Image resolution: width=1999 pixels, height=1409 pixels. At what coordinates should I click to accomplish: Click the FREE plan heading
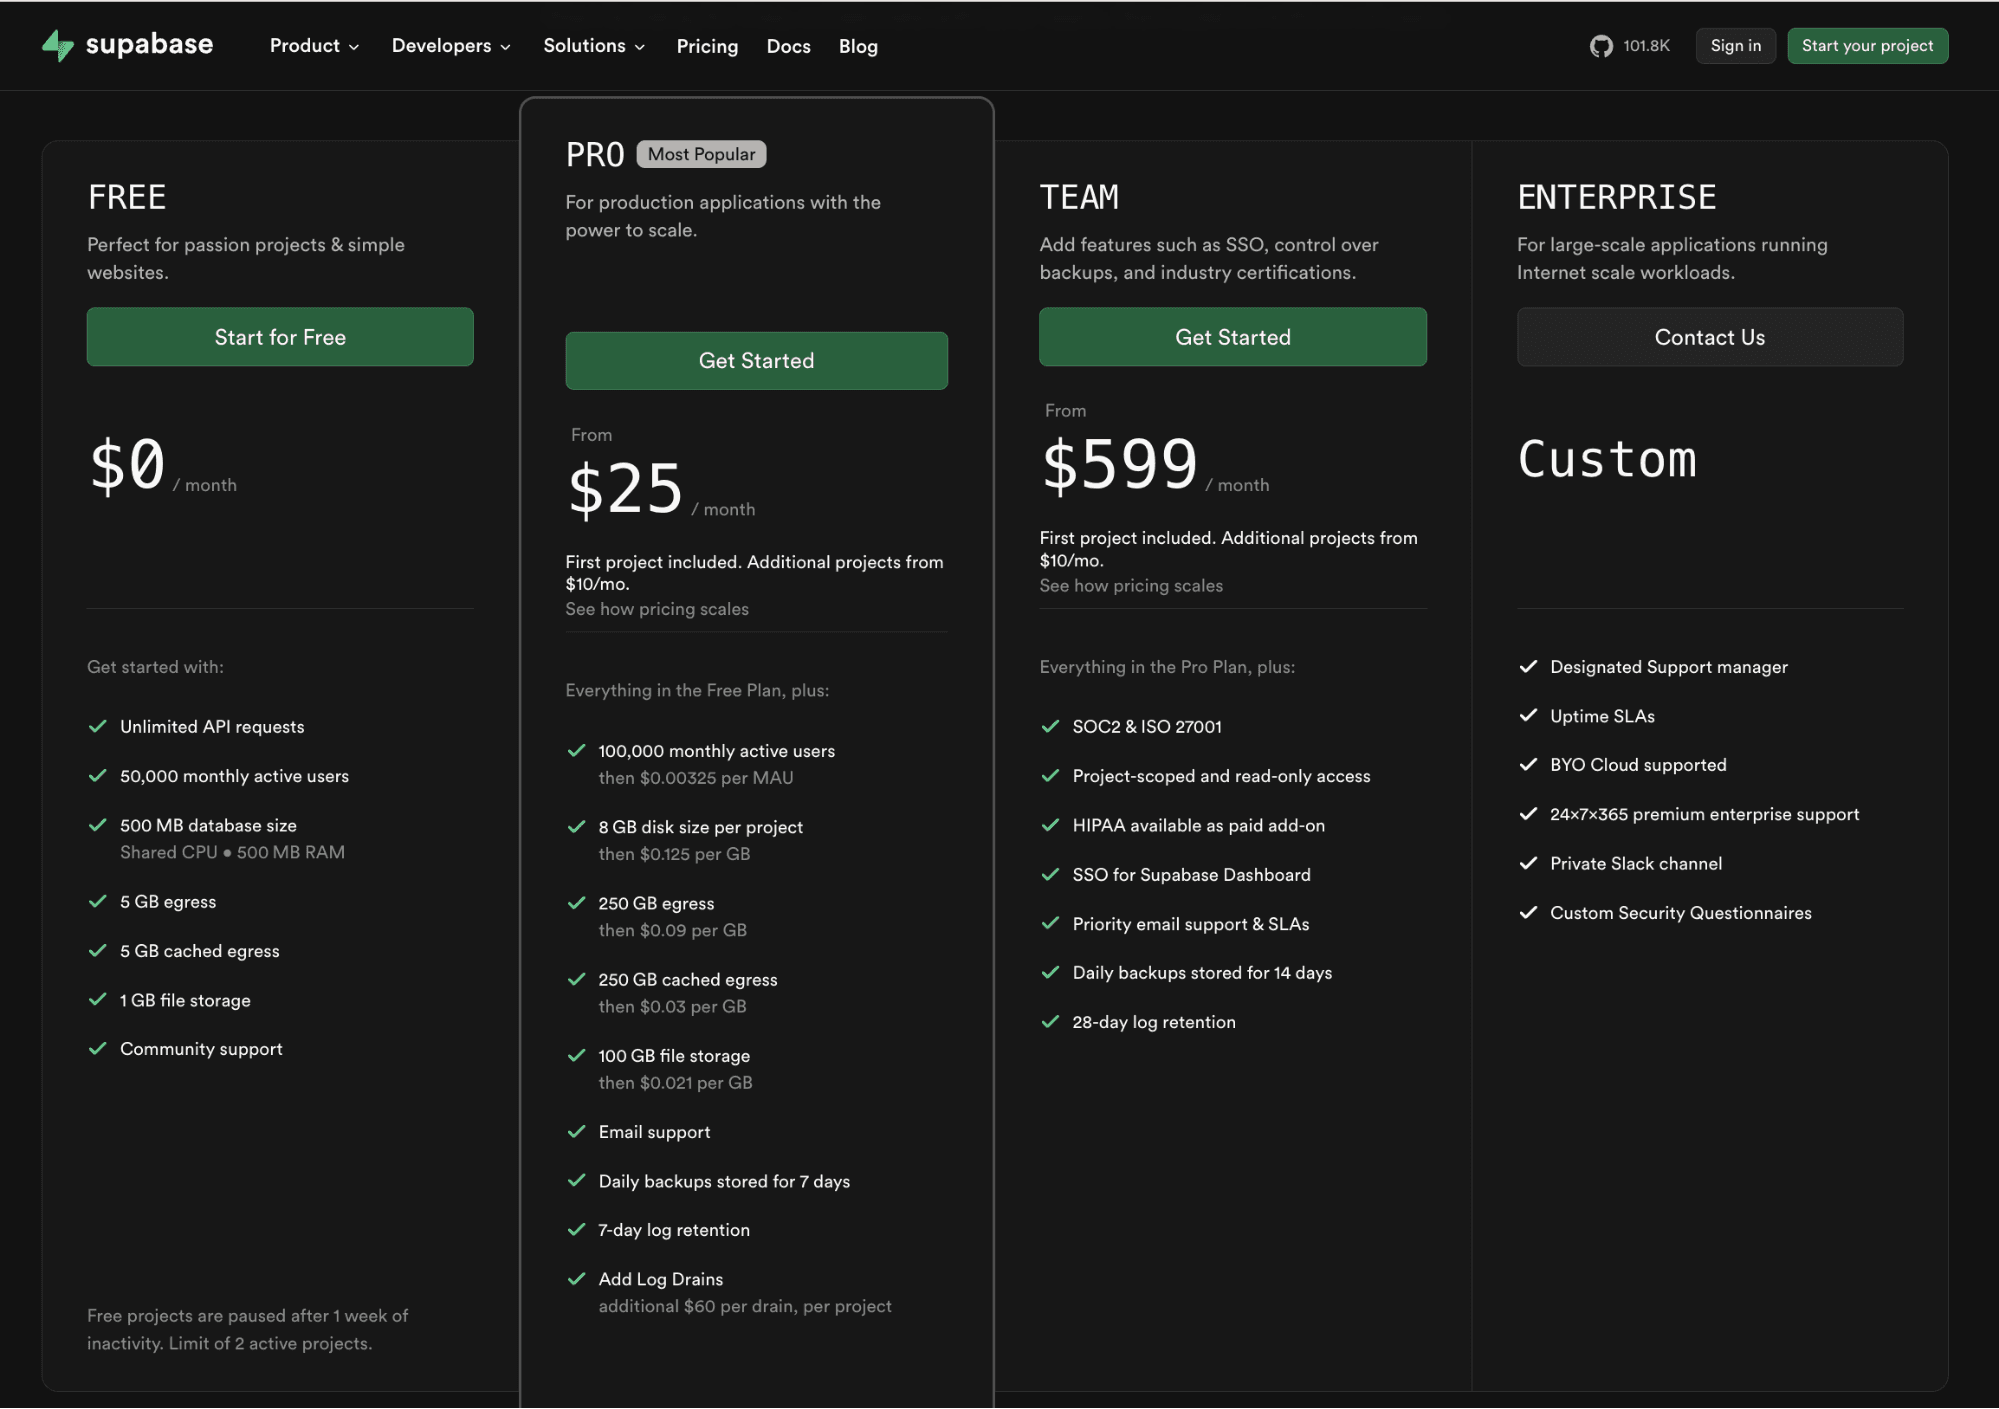click(127, 197)
